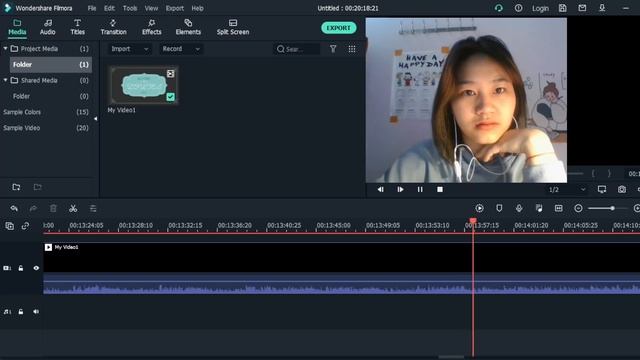Click the support headset icon
640x360 pixels.
498,8
